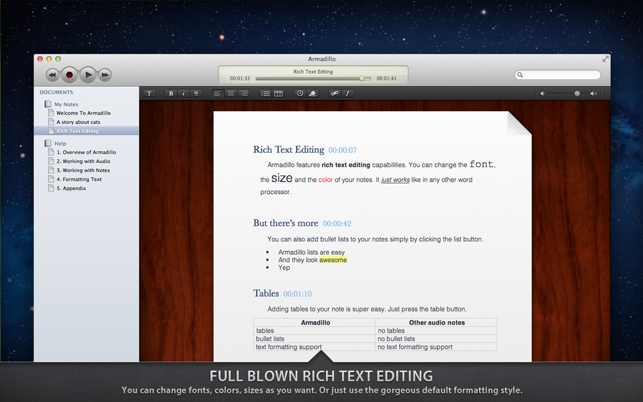Open 3. Working with Notes

coord(83,170)
